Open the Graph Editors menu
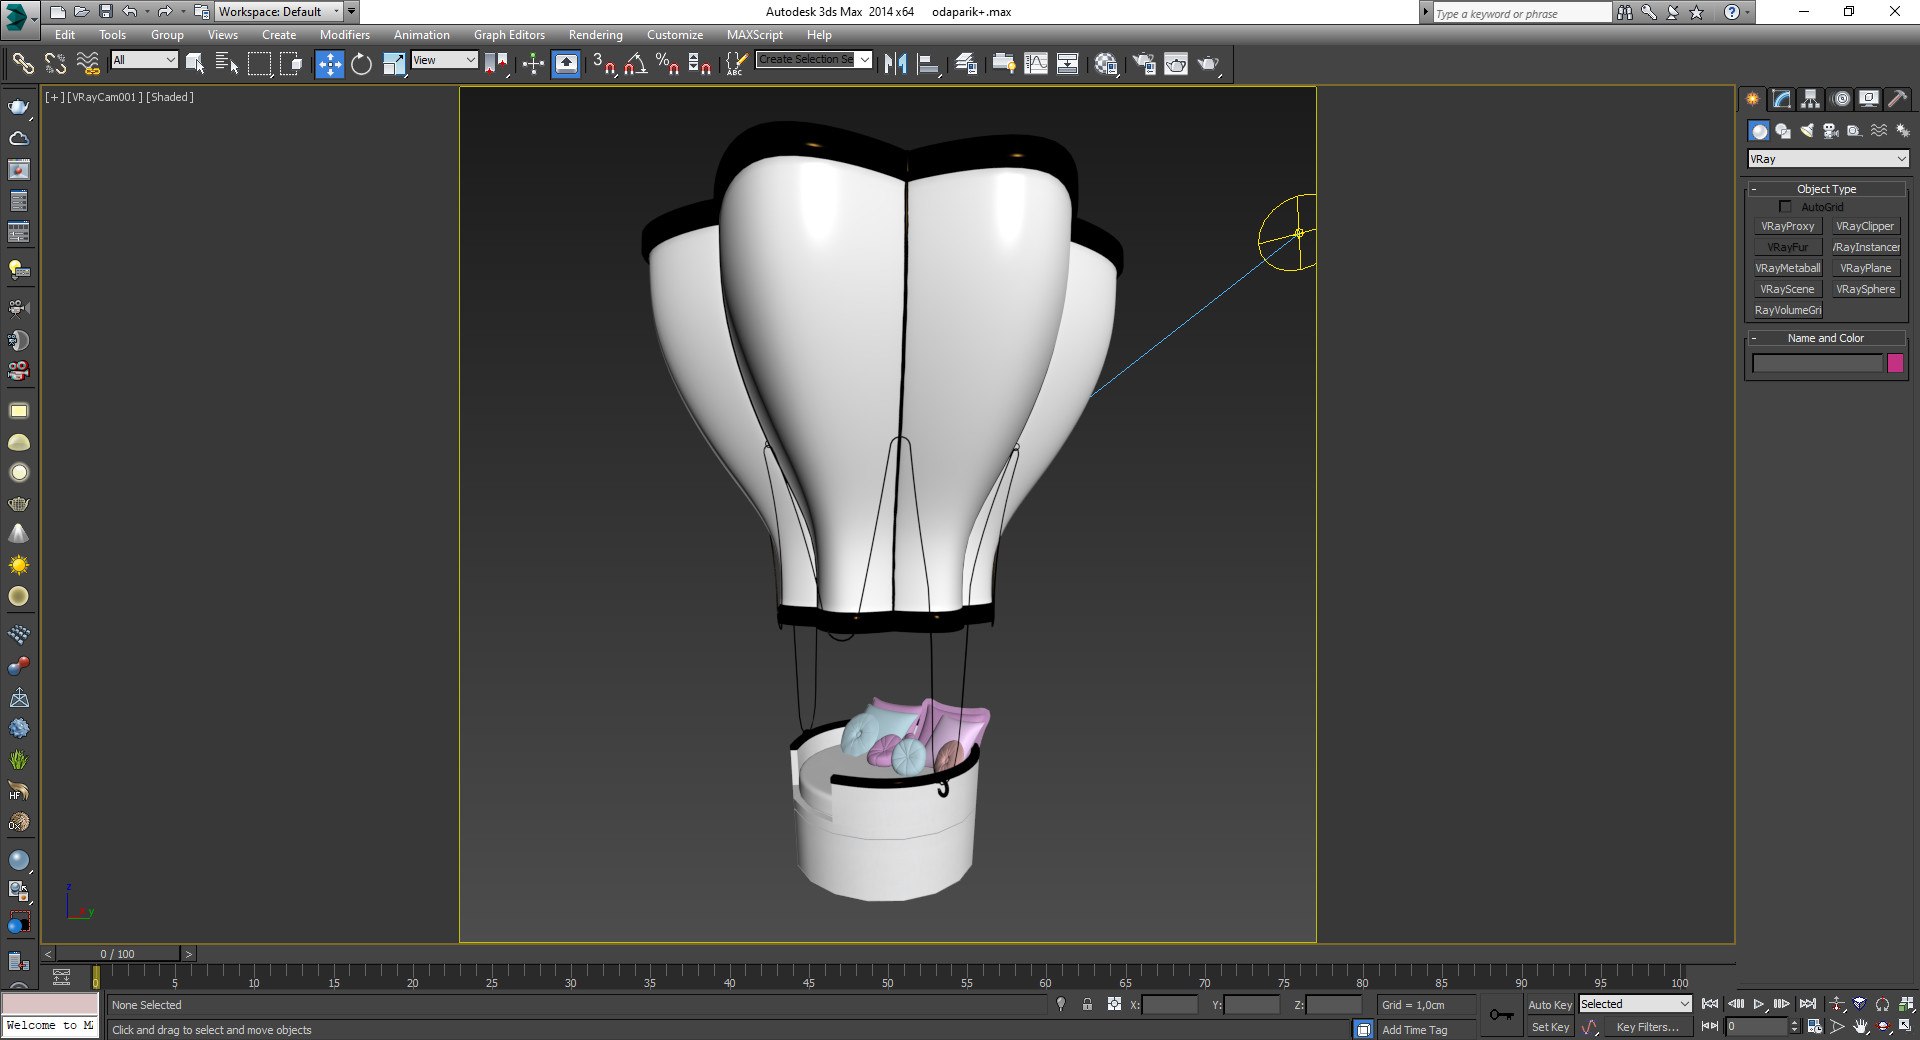1920x1040 pixels. tap(509, 35)
